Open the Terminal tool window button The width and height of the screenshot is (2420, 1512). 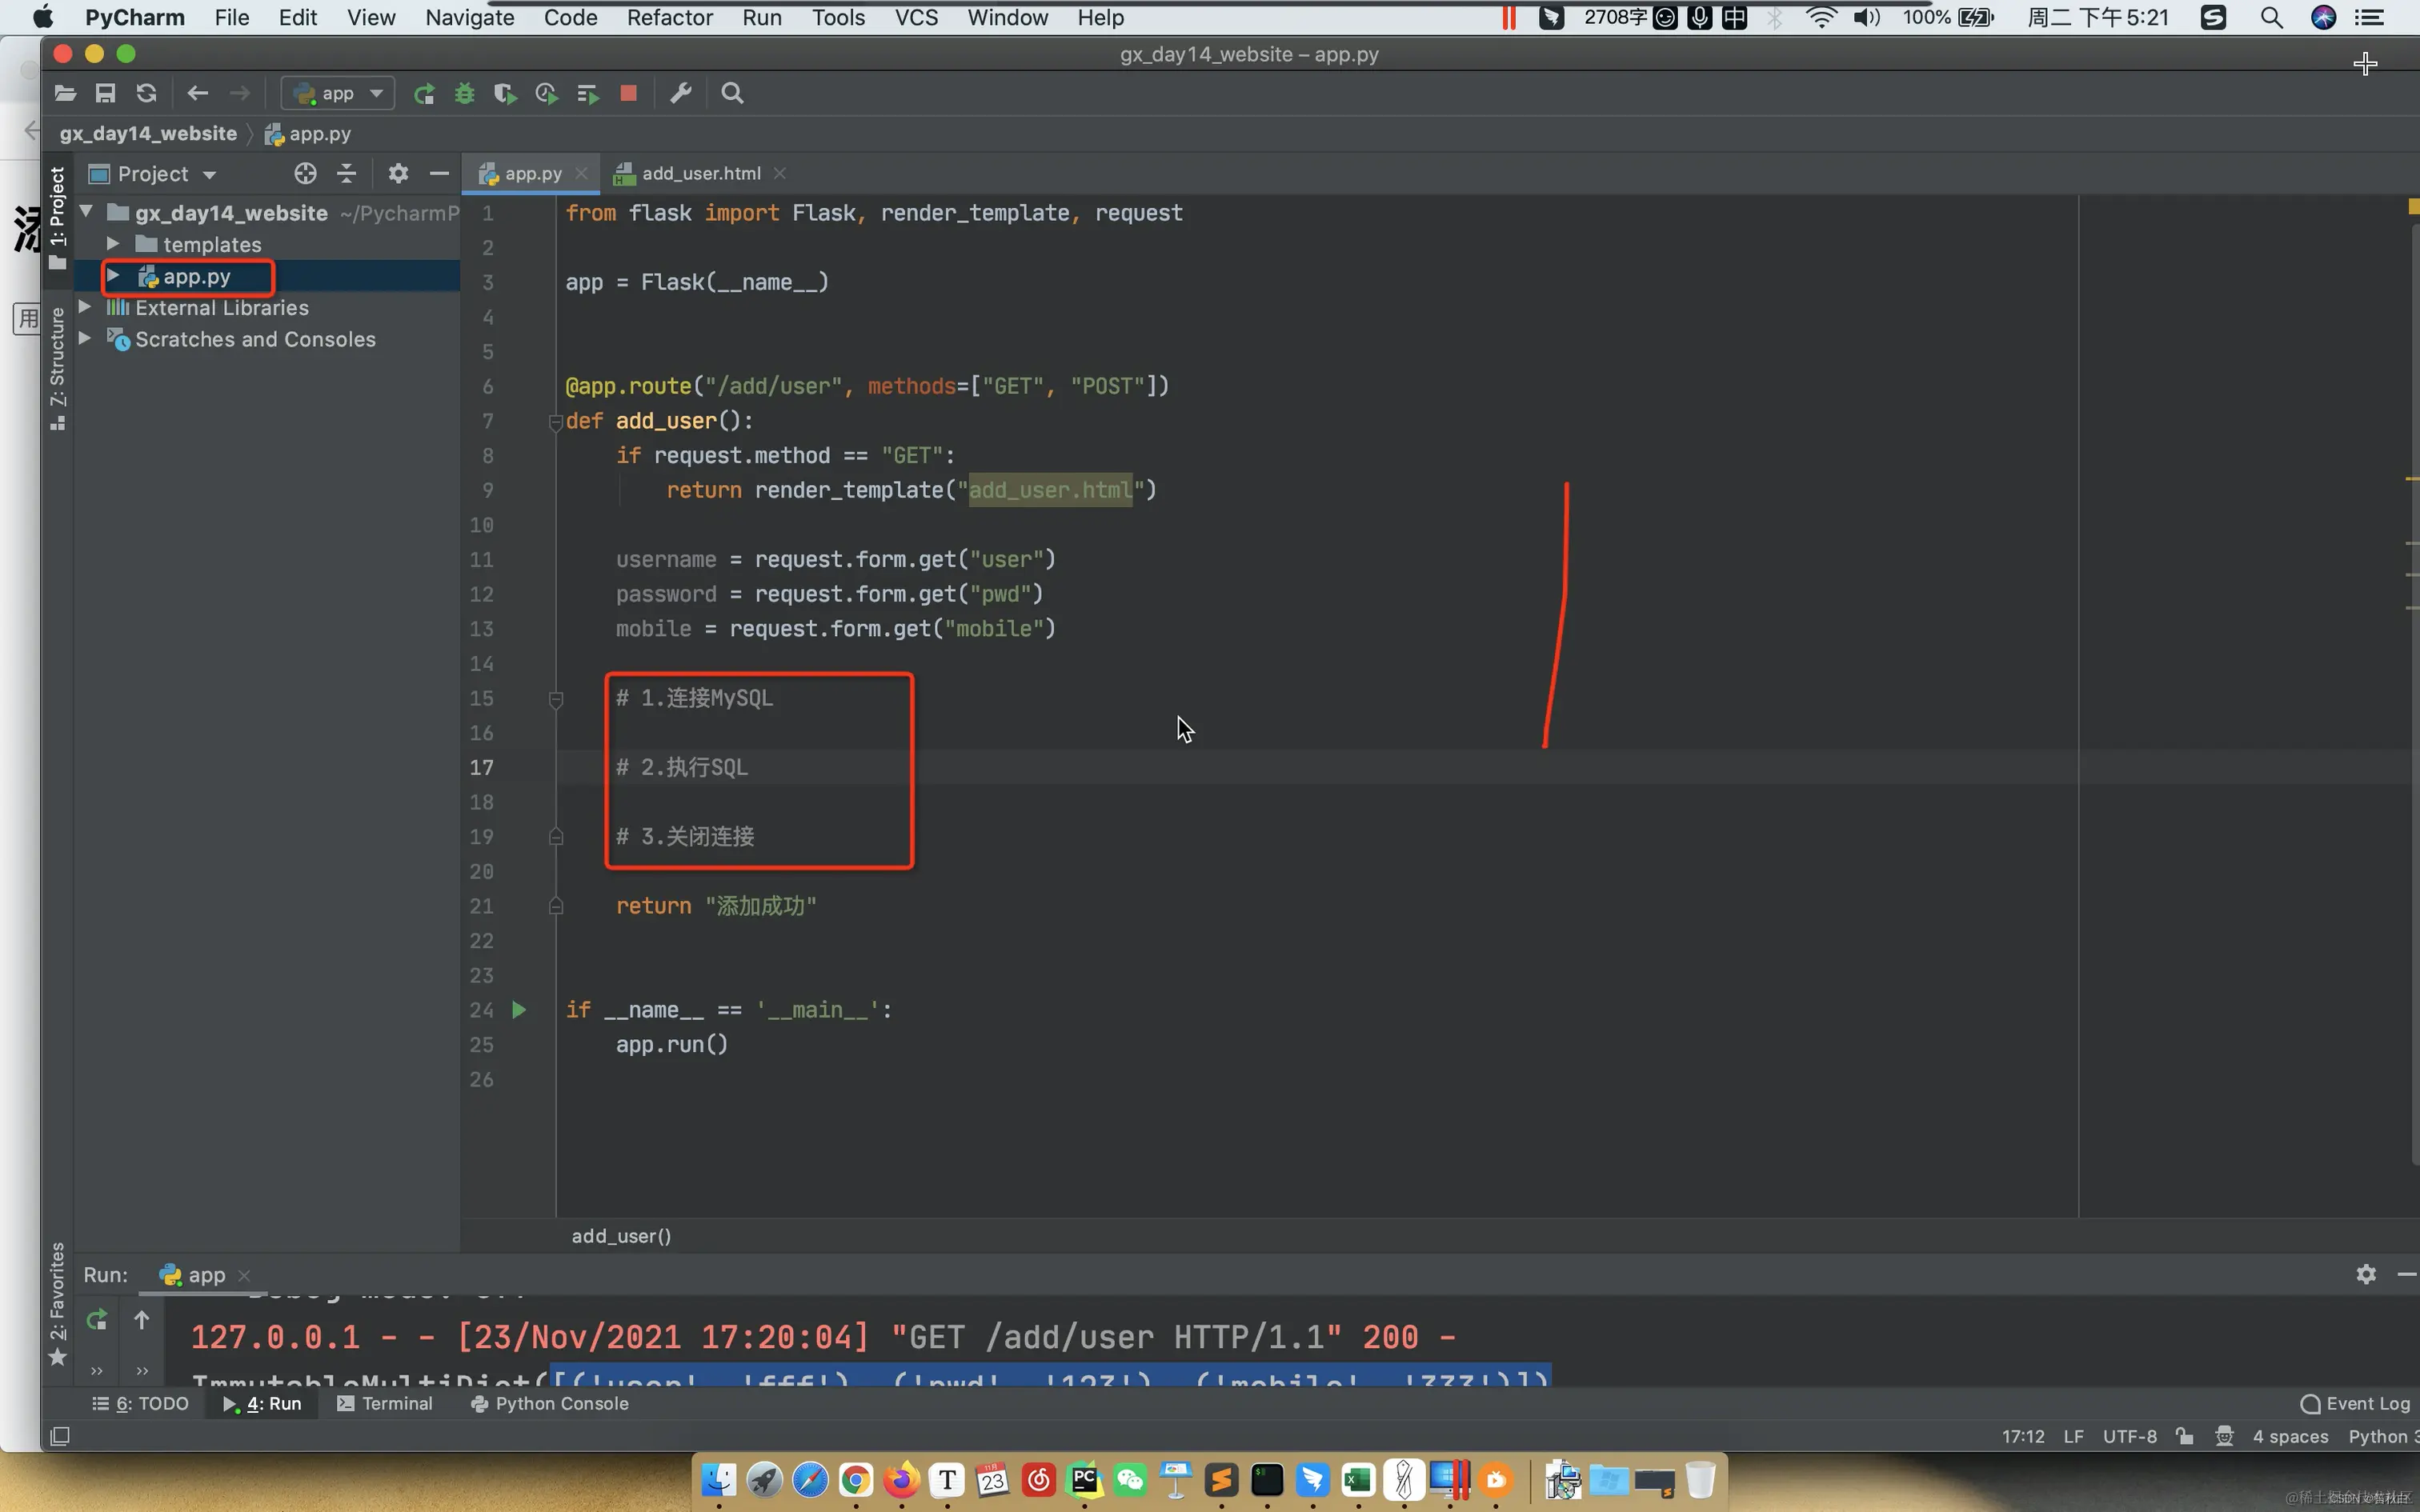(386, 1404)
